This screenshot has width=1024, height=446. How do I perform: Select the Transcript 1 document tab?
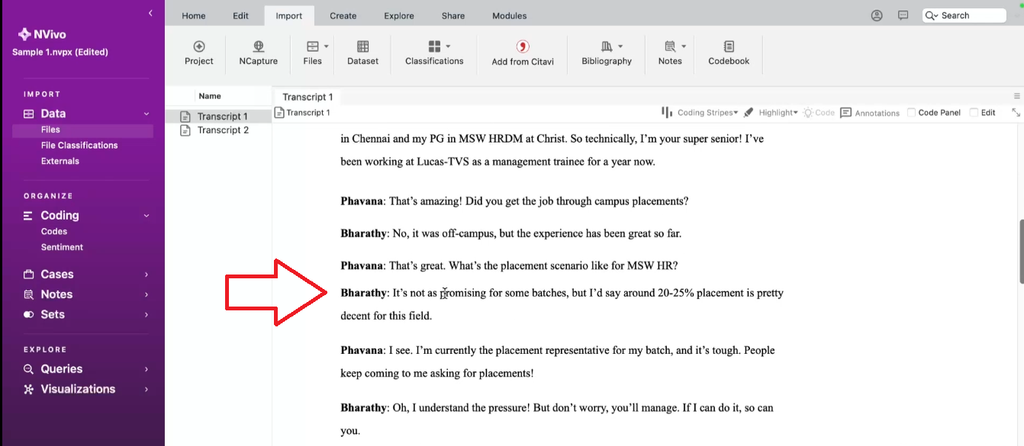click(x=308, y=97)
